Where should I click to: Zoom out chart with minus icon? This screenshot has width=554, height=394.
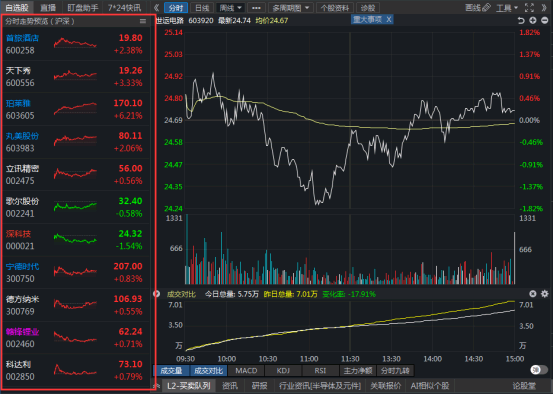coord(545,20)
